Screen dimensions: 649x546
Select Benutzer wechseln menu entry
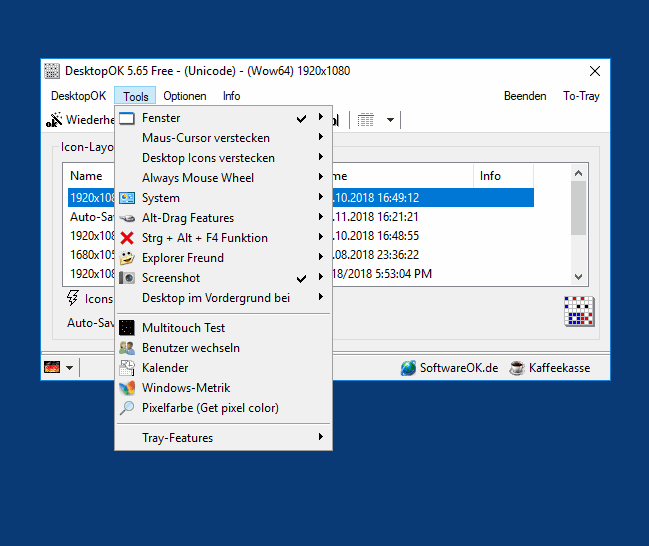pos(224,348)
